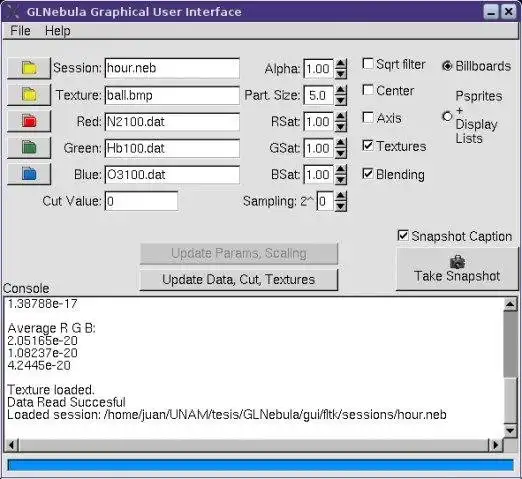Uncheck the Blending option

(x=368, y=174)
